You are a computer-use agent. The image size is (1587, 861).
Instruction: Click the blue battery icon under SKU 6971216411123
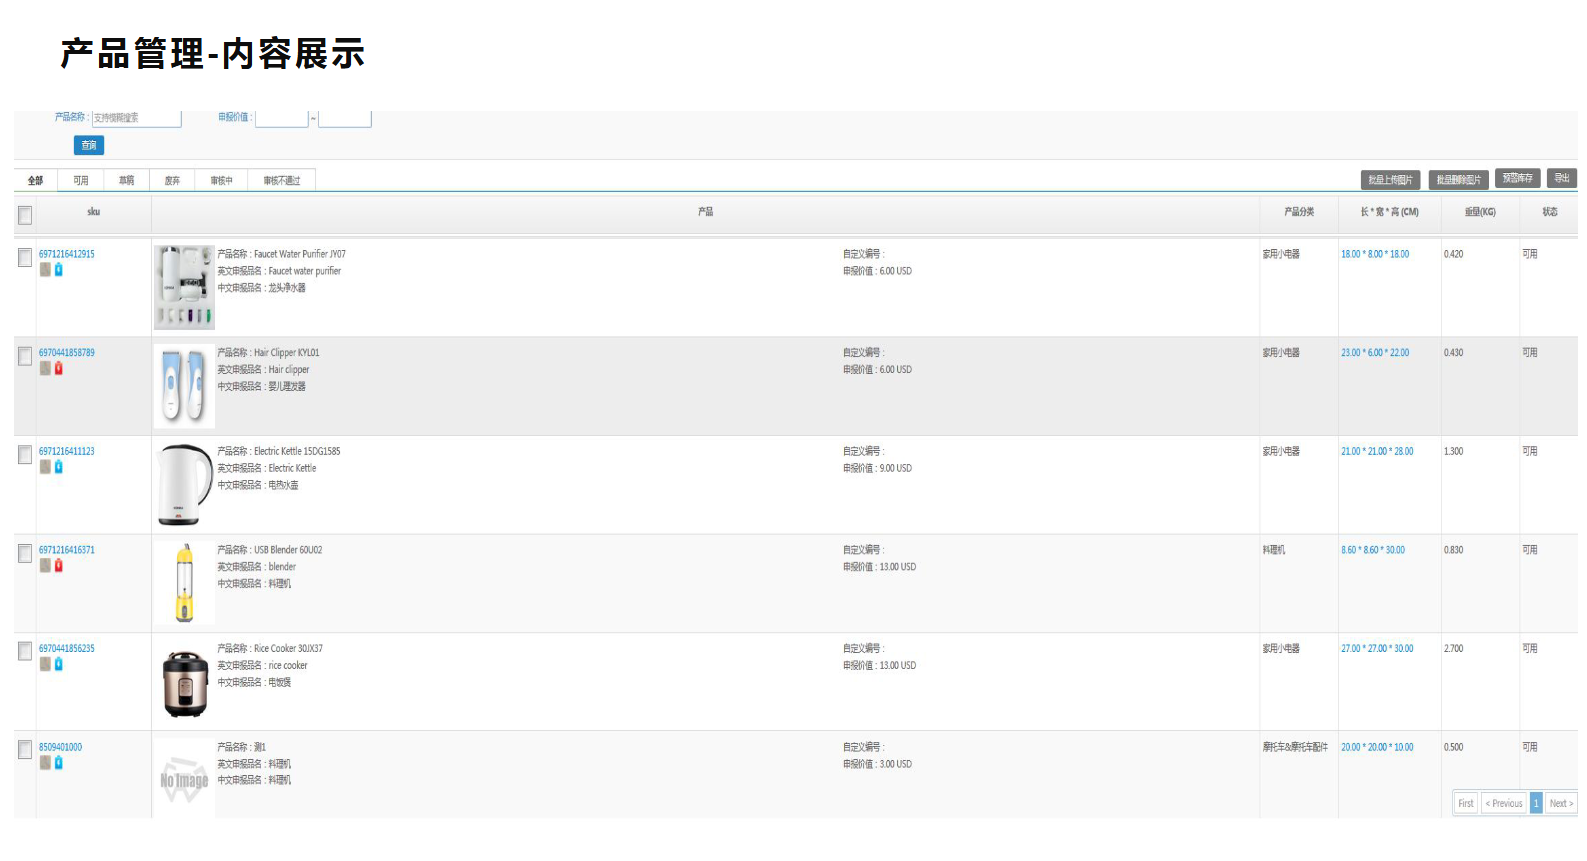58,467
